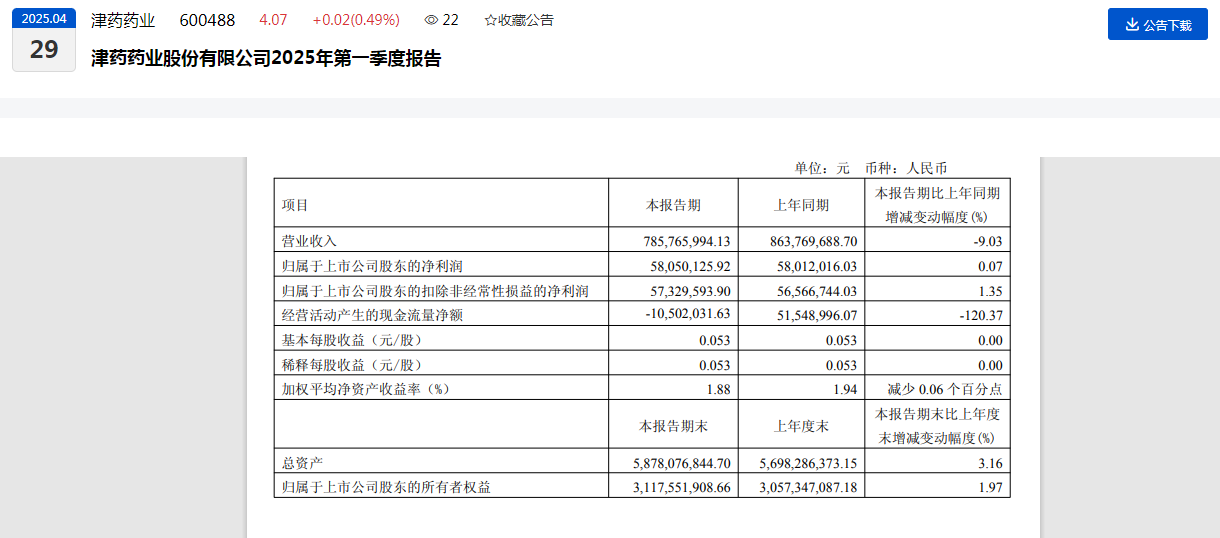Click the 加权平均净资产收益率 row label
This screenshot has width=1220, height=538.
coord(366,389)
